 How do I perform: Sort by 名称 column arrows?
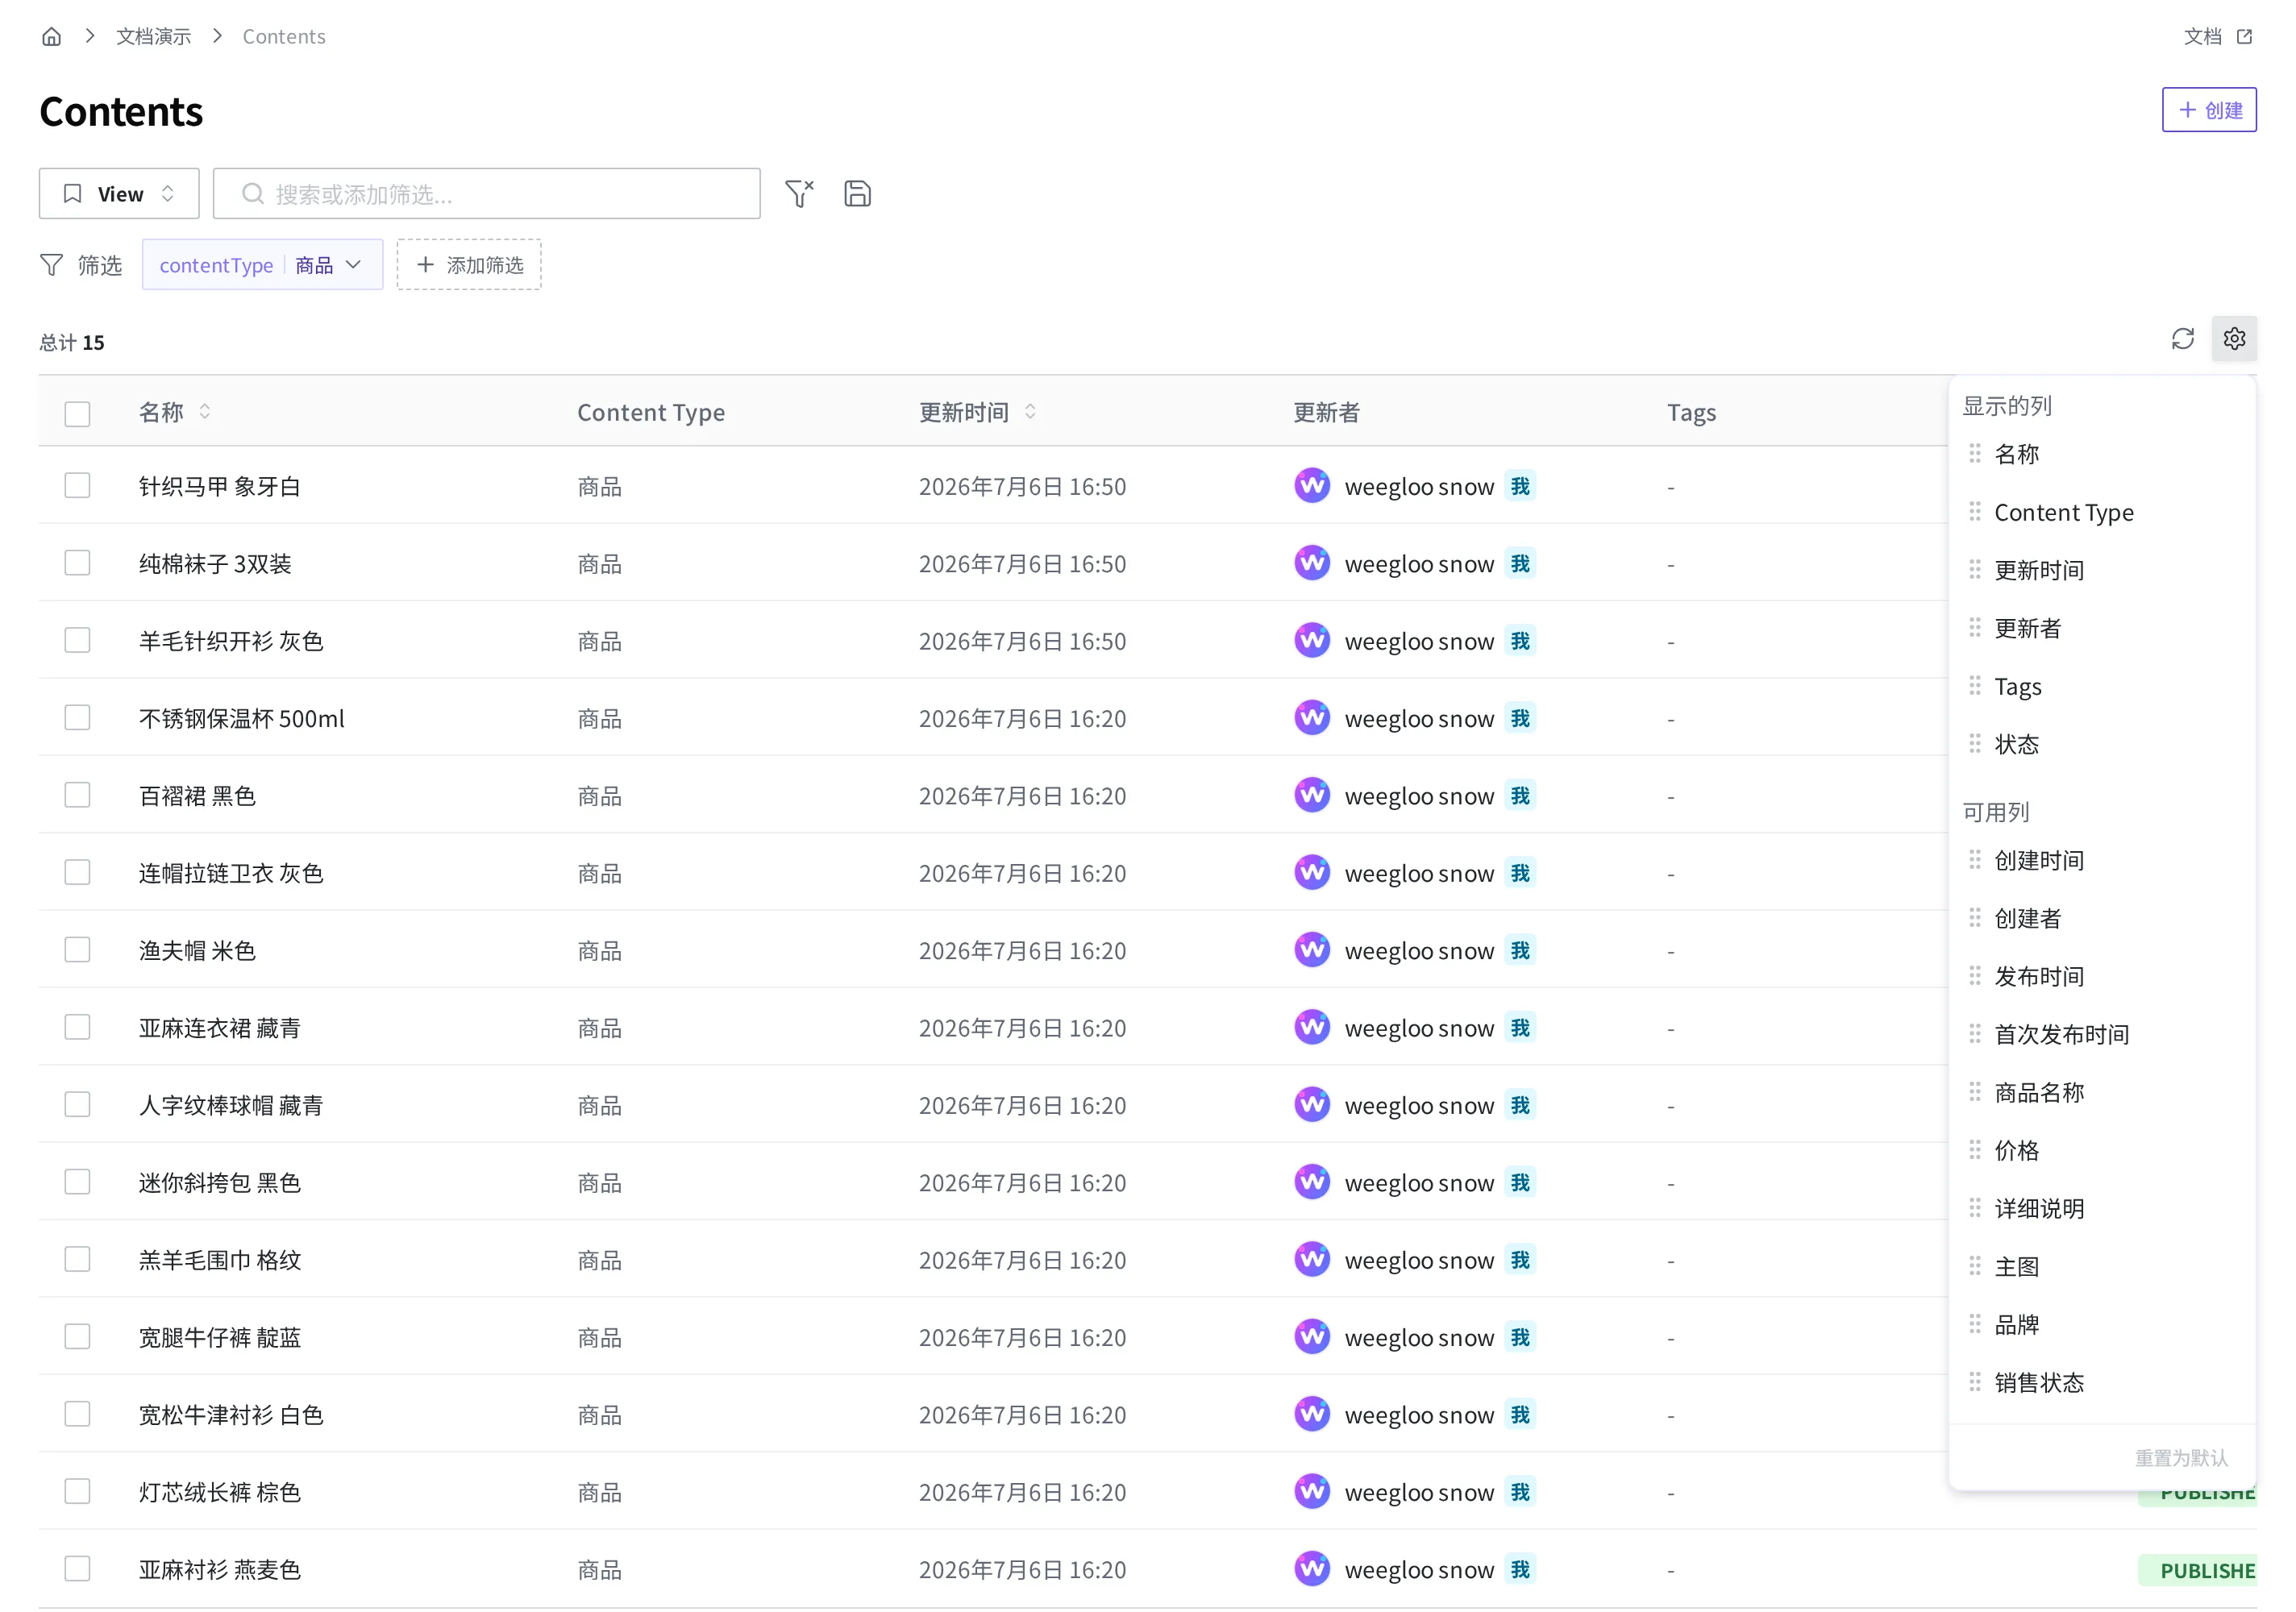point(205,412)
